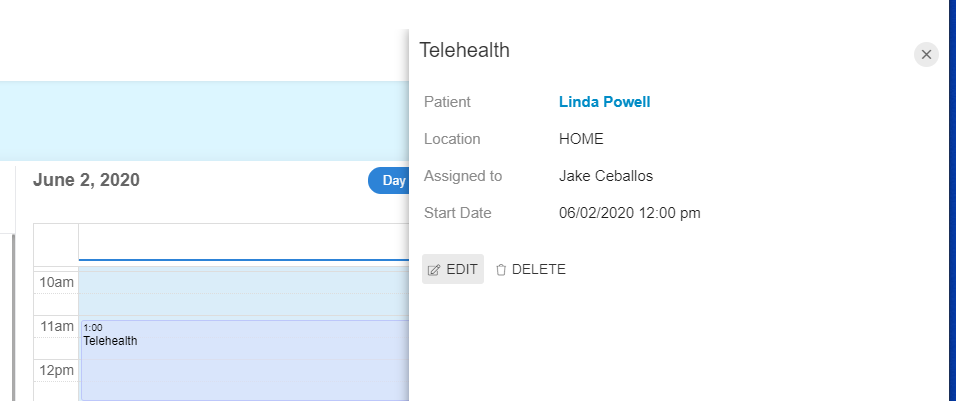Select the Jake Ceballos assignee name
The width and height of the screenshot is (956, 401).
pyautogui.click(x=606, y=176)
